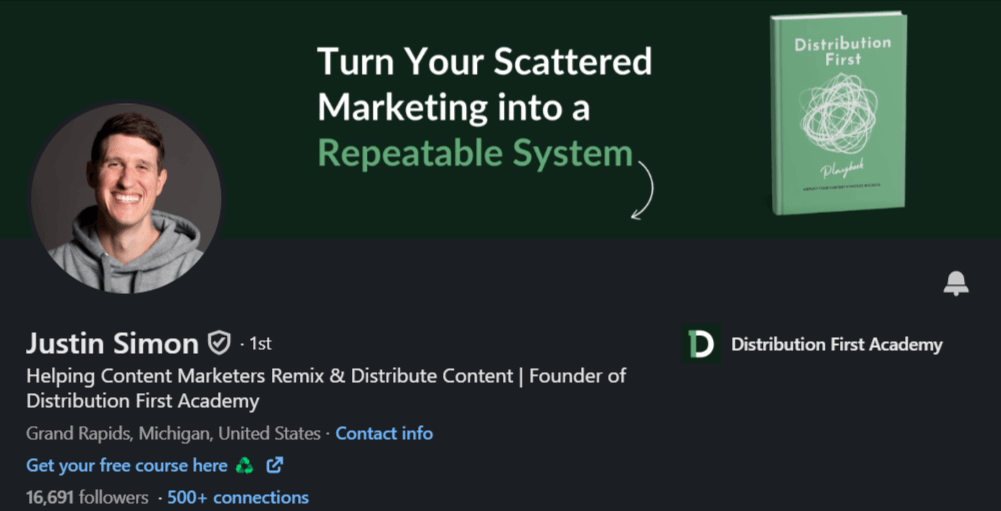Open the Contact info link
This screenshot has width=1001, height=511.
click(384, 434)
